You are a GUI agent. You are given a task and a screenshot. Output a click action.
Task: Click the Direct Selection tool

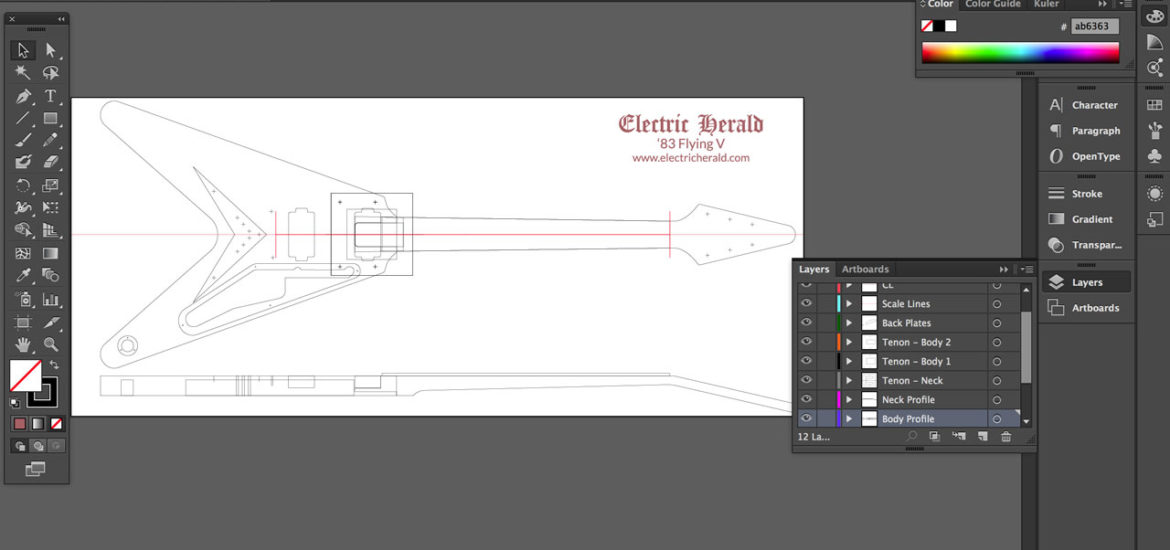[x=50, y=50]
